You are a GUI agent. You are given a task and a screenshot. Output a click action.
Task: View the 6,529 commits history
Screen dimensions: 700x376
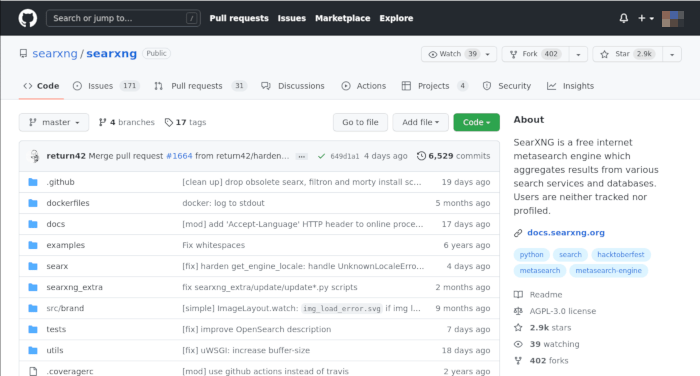tap(454, 156)
